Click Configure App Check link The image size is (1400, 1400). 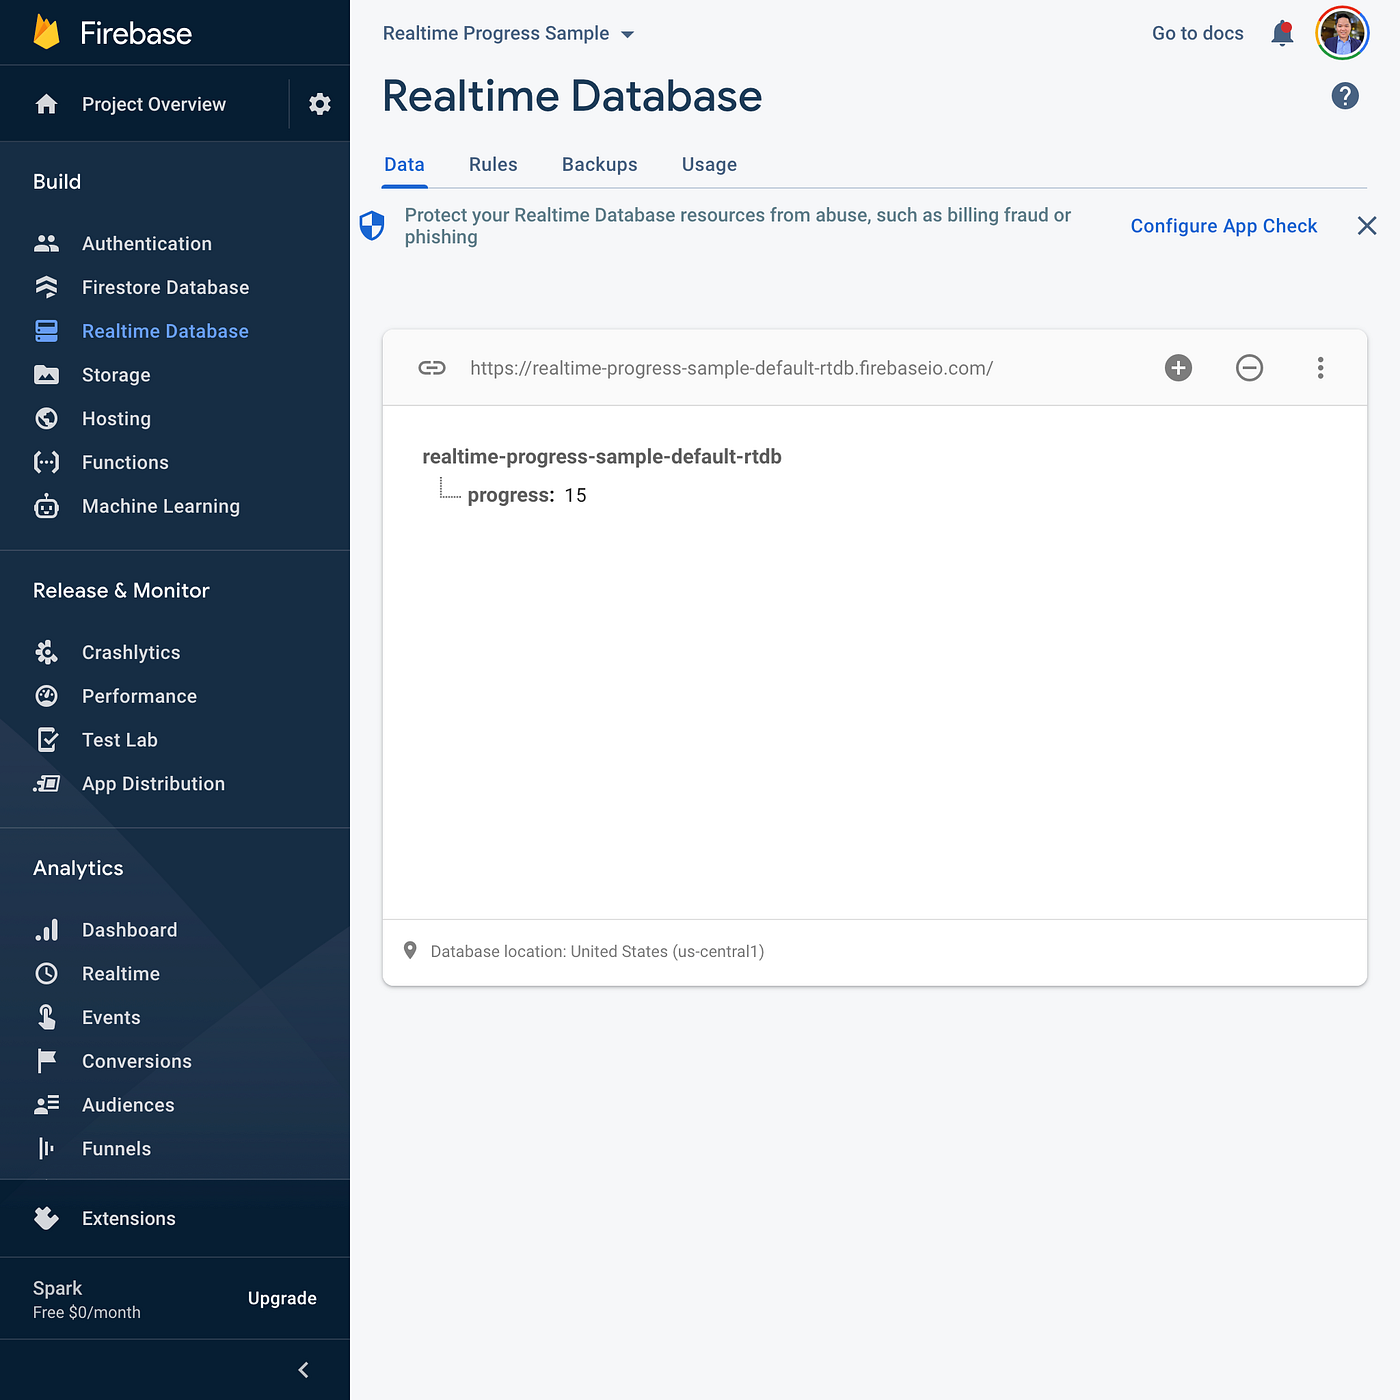coord(1223,226)
